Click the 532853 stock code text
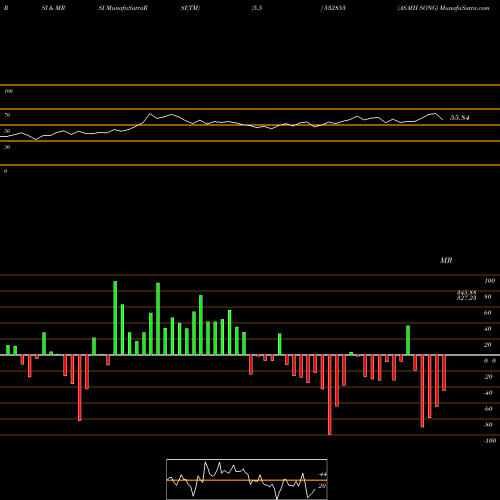The width and height of the screenshot is (500, 500). 334,8
